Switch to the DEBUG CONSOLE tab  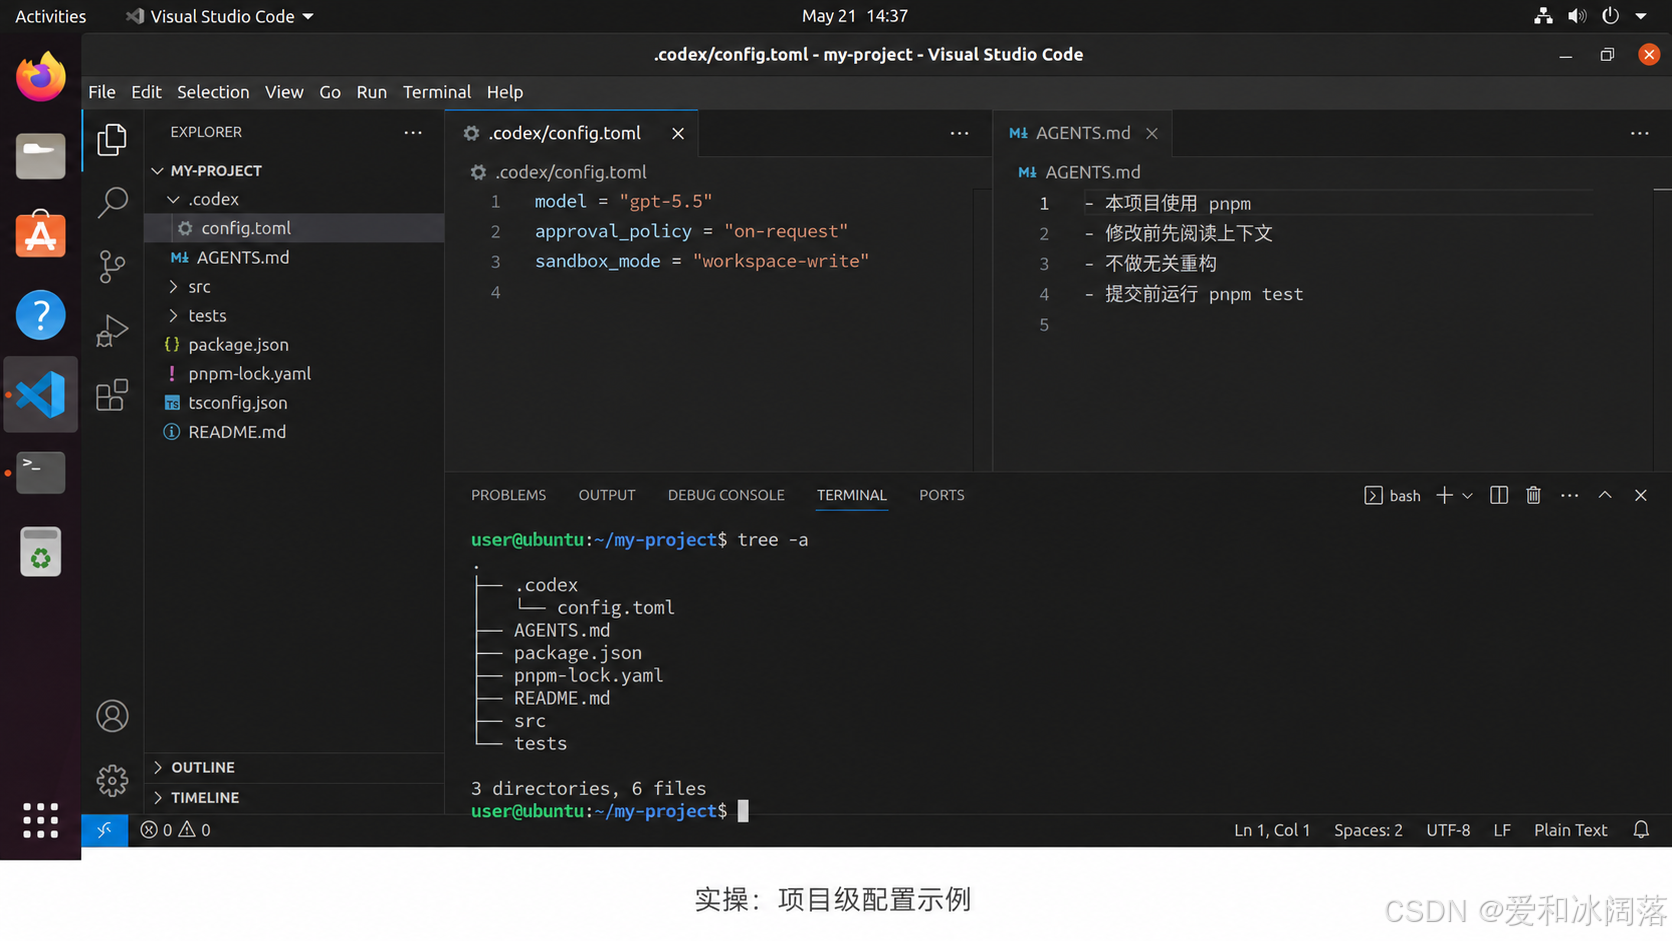point(726,495)
